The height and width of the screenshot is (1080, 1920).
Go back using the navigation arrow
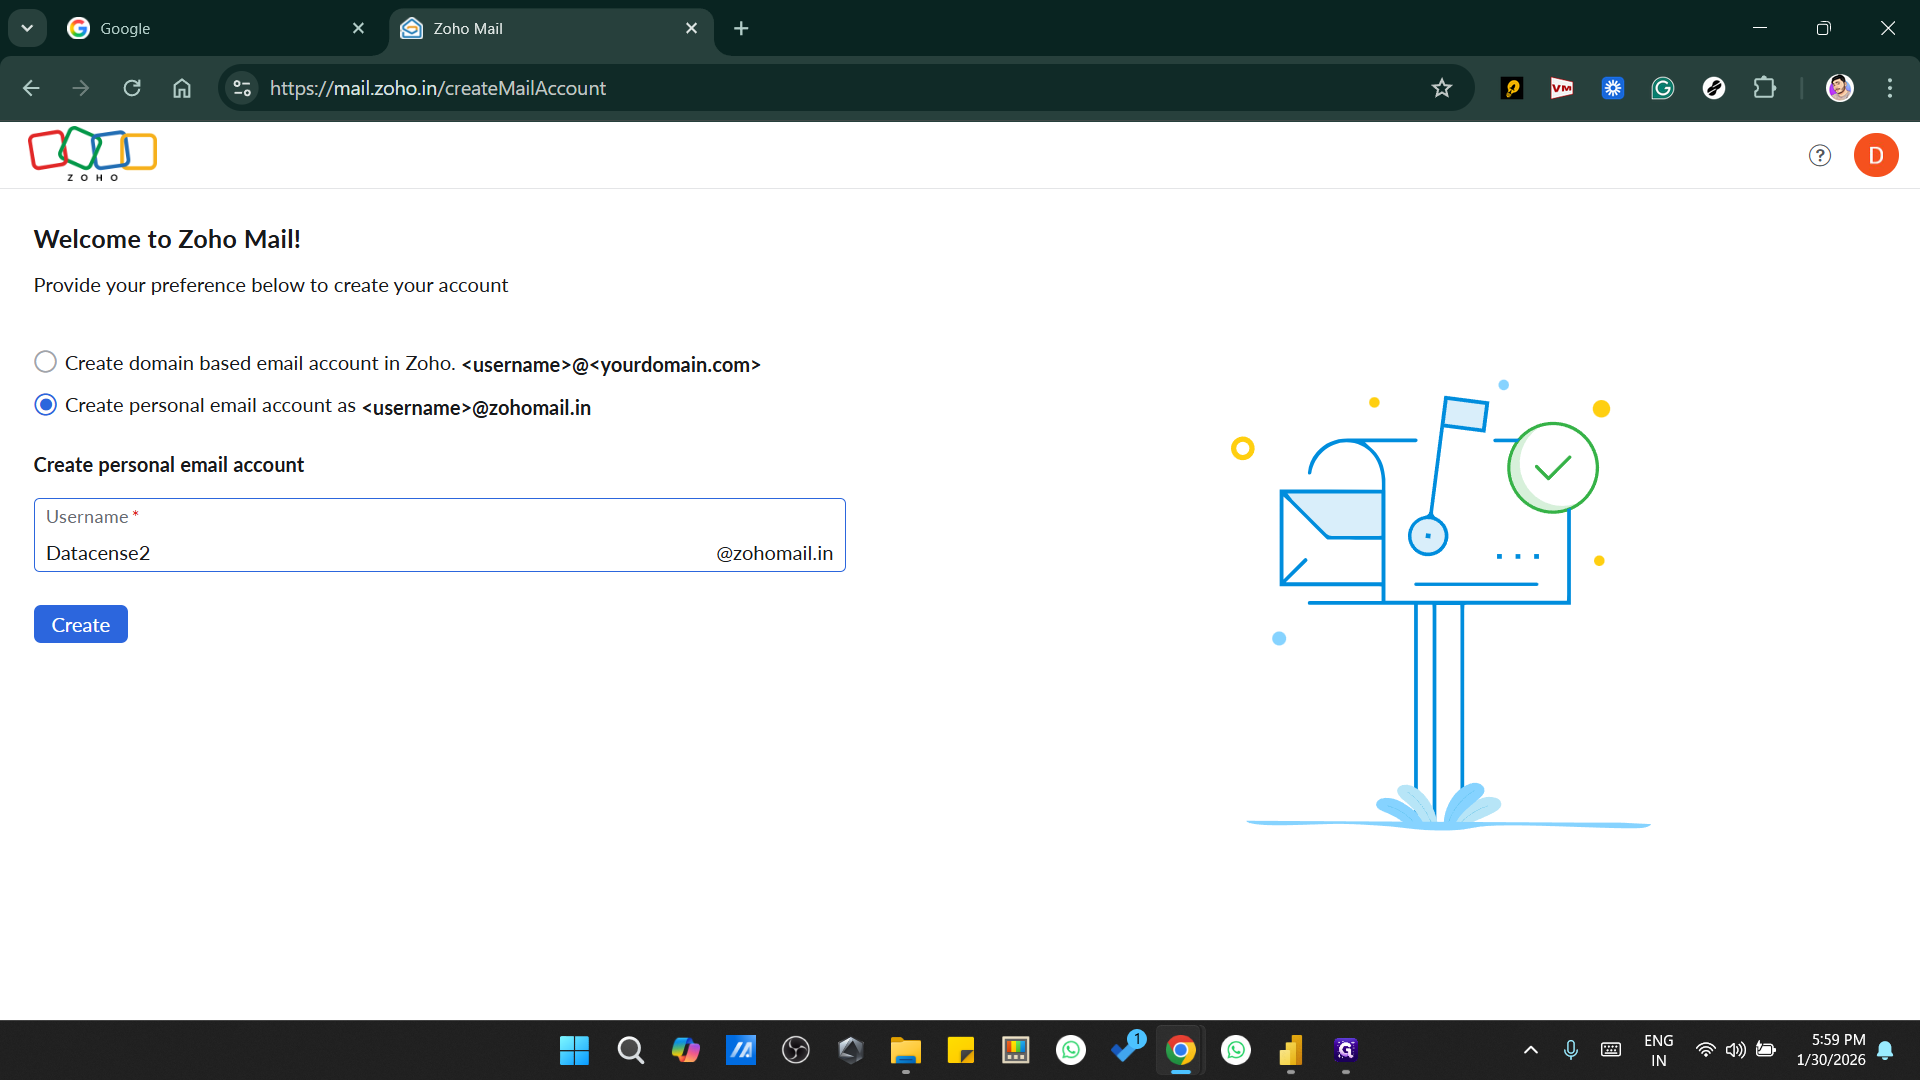[x=31, y=88]
